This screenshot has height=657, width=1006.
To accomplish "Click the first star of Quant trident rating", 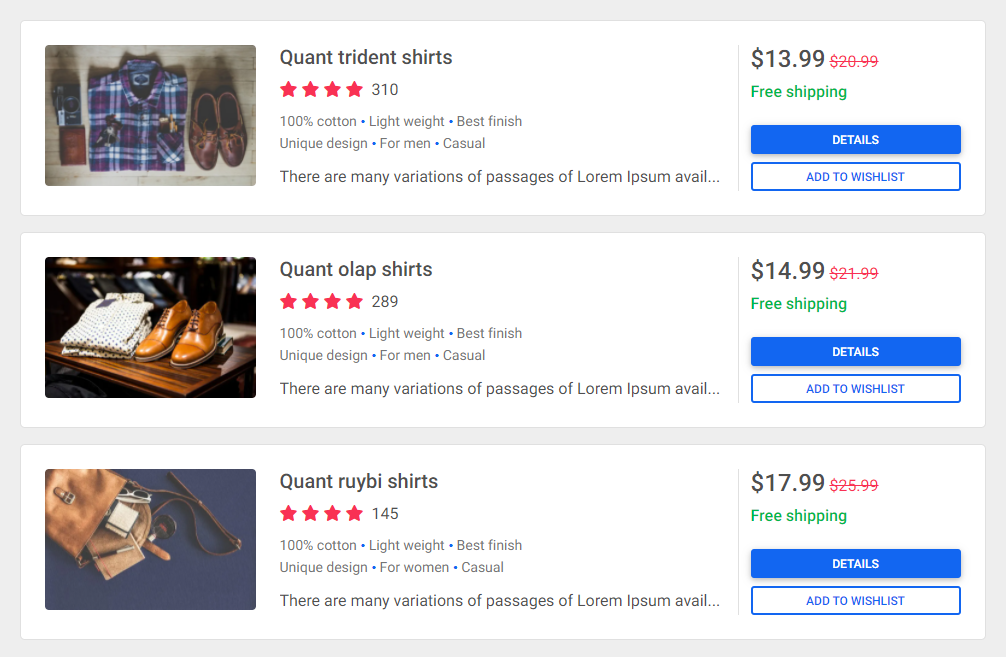I will pyautogui.click(x=287, y=89).
